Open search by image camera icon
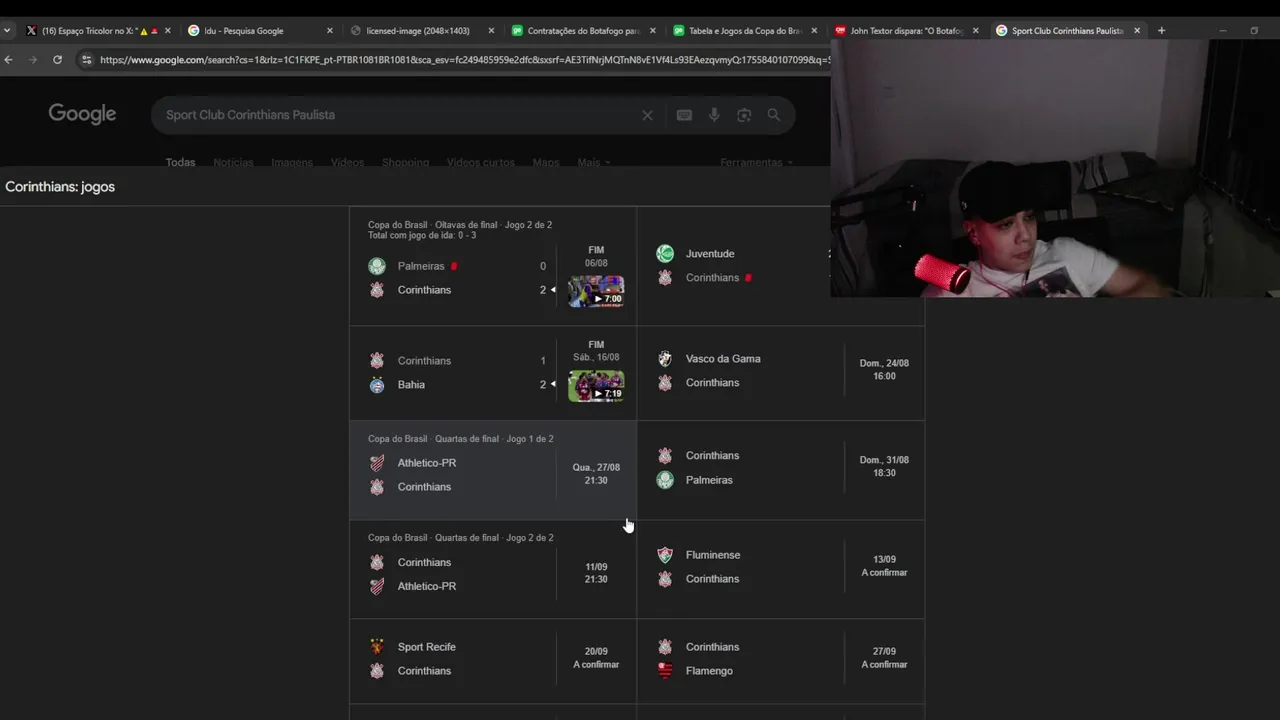1280x720 pixels. click(744, 115)
